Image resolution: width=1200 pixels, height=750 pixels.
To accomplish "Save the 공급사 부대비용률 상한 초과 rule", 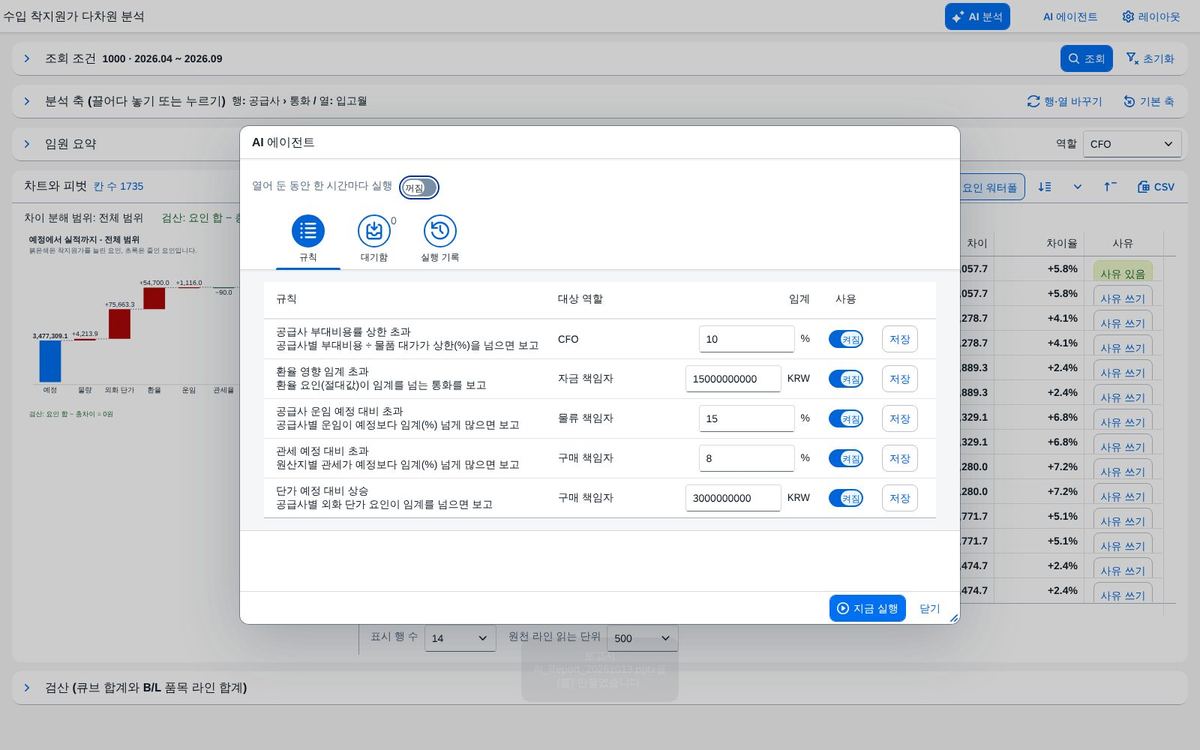I will pos(900,339).
